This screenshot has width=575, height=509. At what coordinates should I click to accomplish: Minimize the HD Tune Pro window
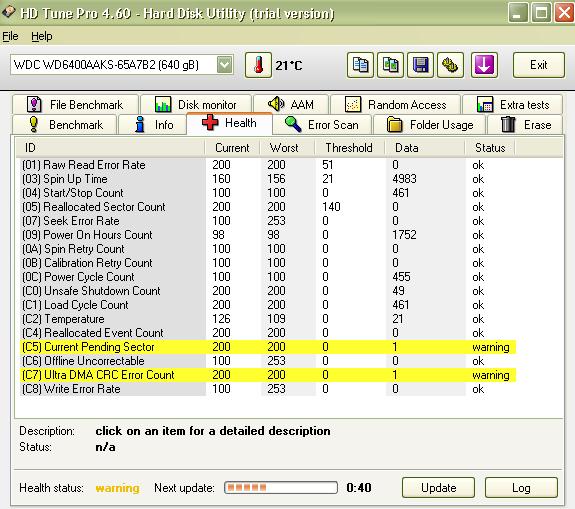pyautogui.click(x=518, y=13)
